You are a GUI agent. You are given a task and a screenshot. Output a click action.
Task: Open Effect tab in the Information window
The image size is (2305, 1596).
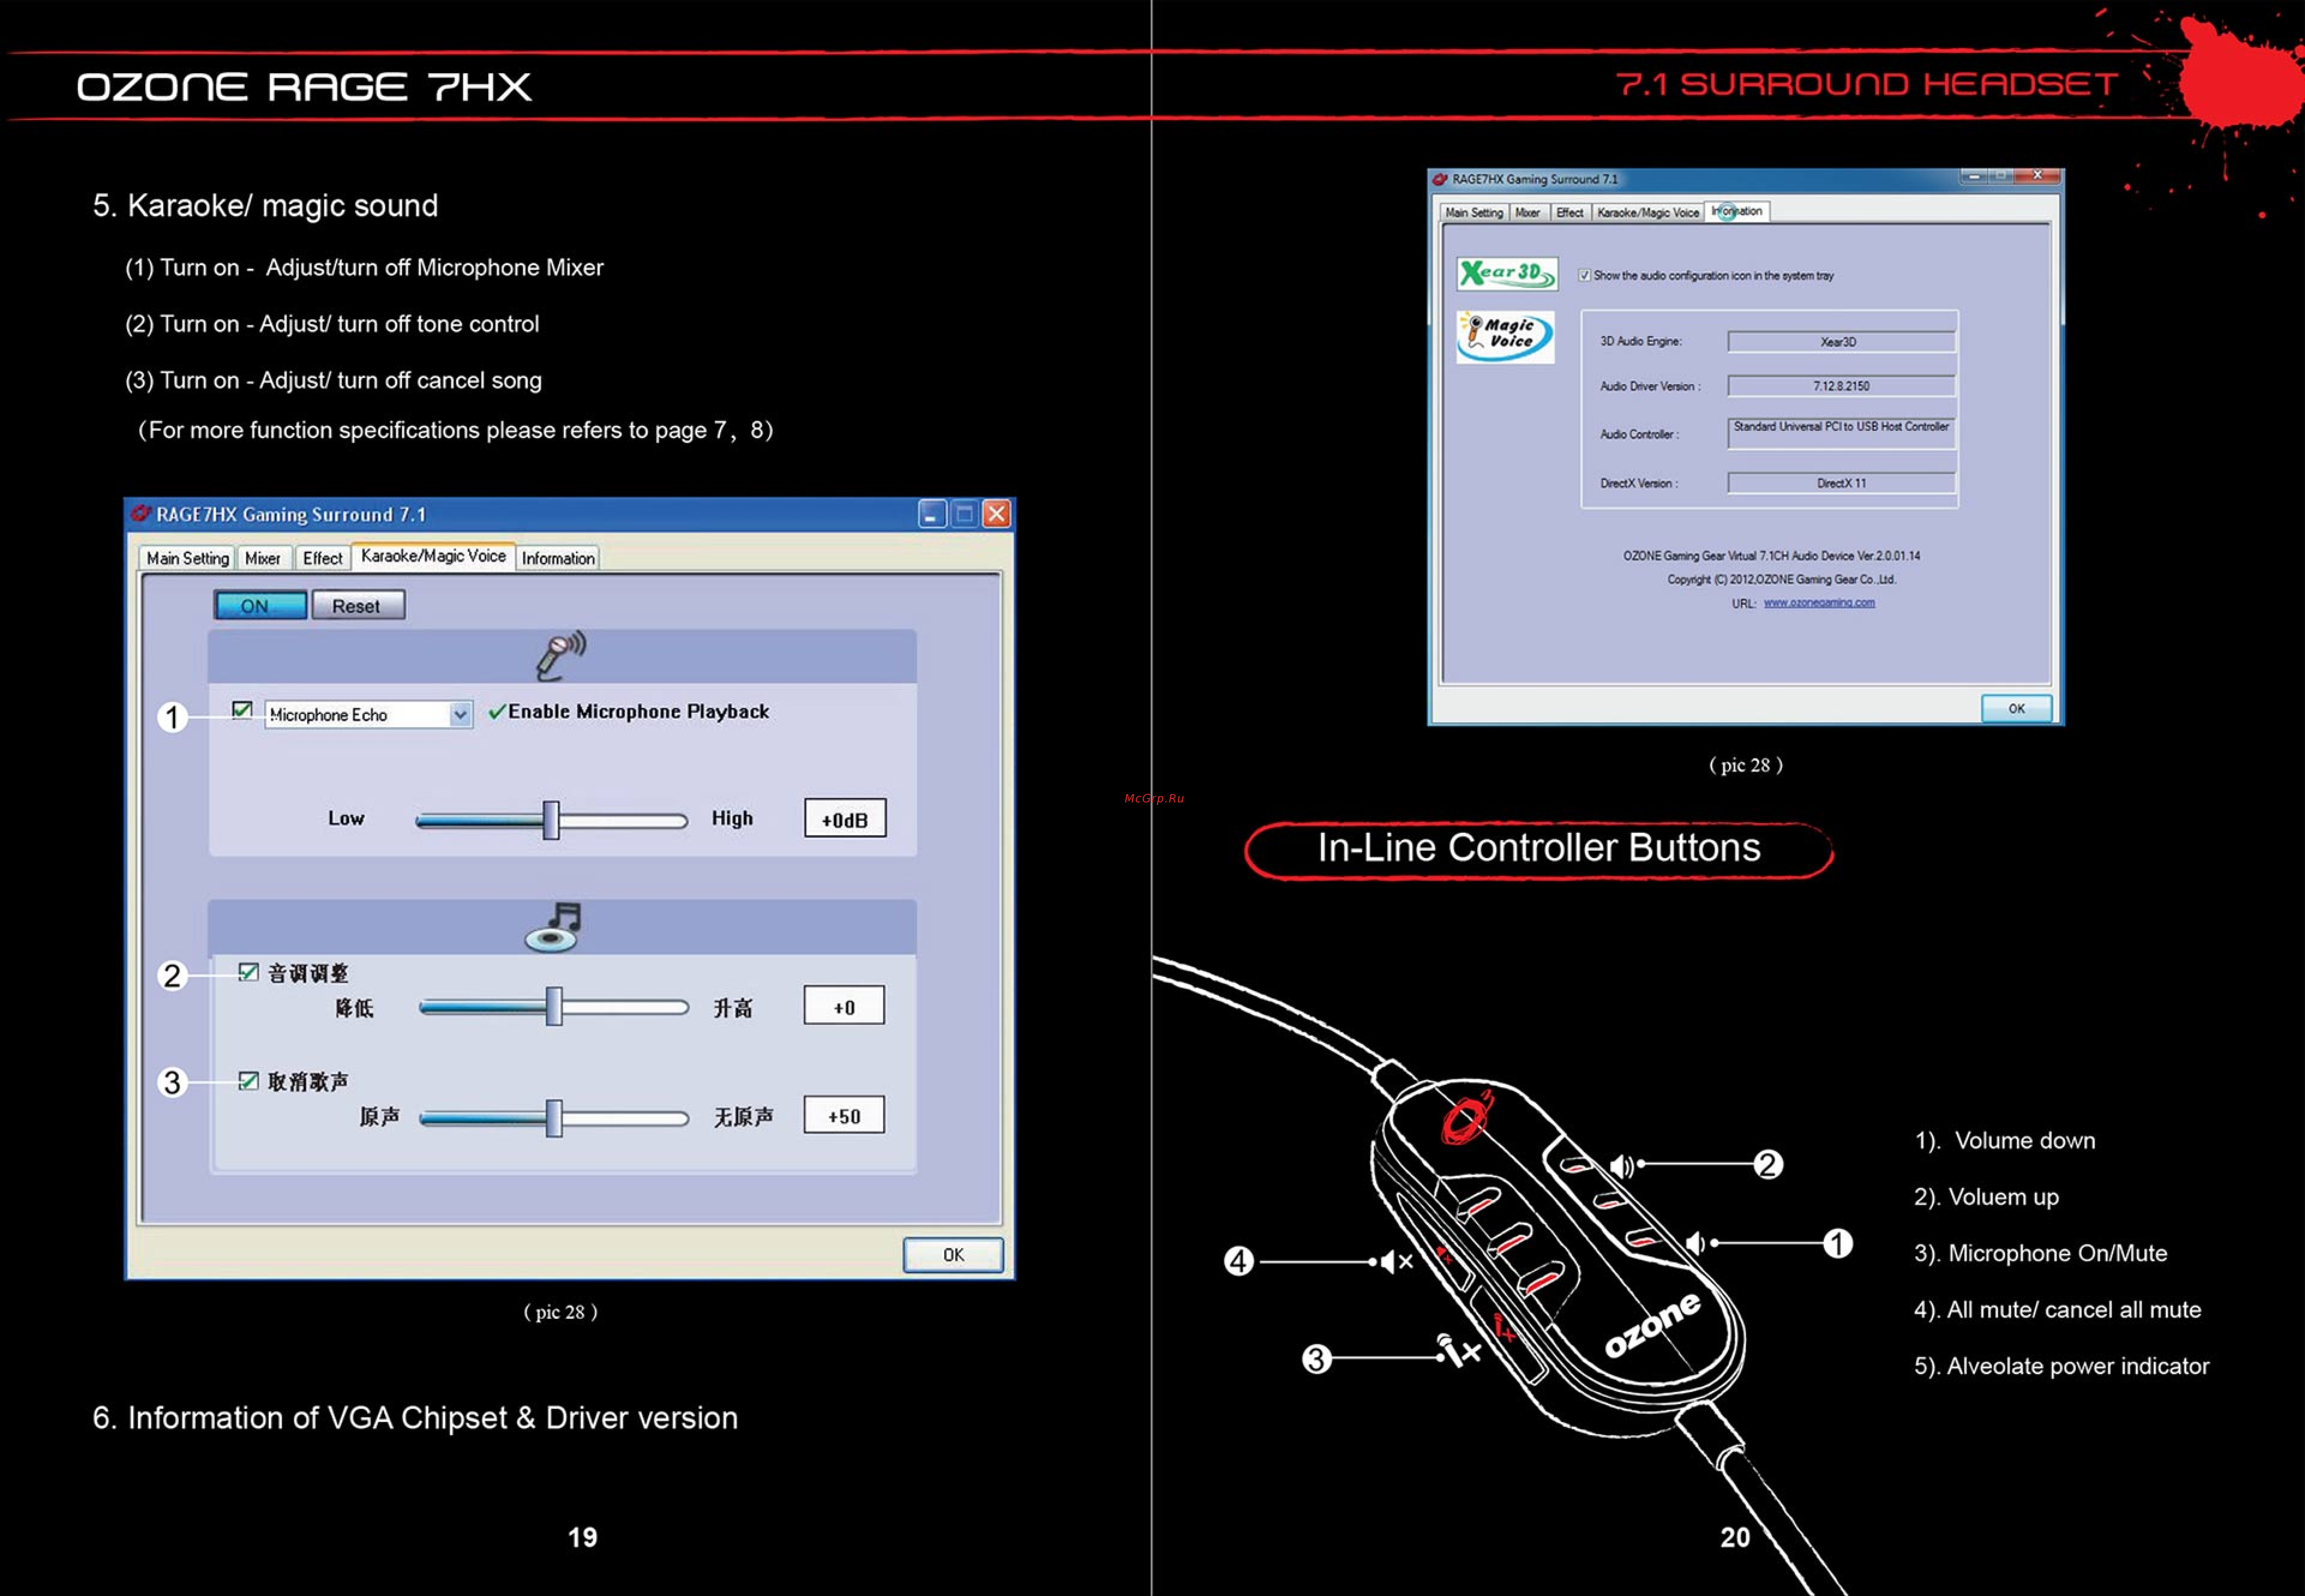tap(1570, 213)
